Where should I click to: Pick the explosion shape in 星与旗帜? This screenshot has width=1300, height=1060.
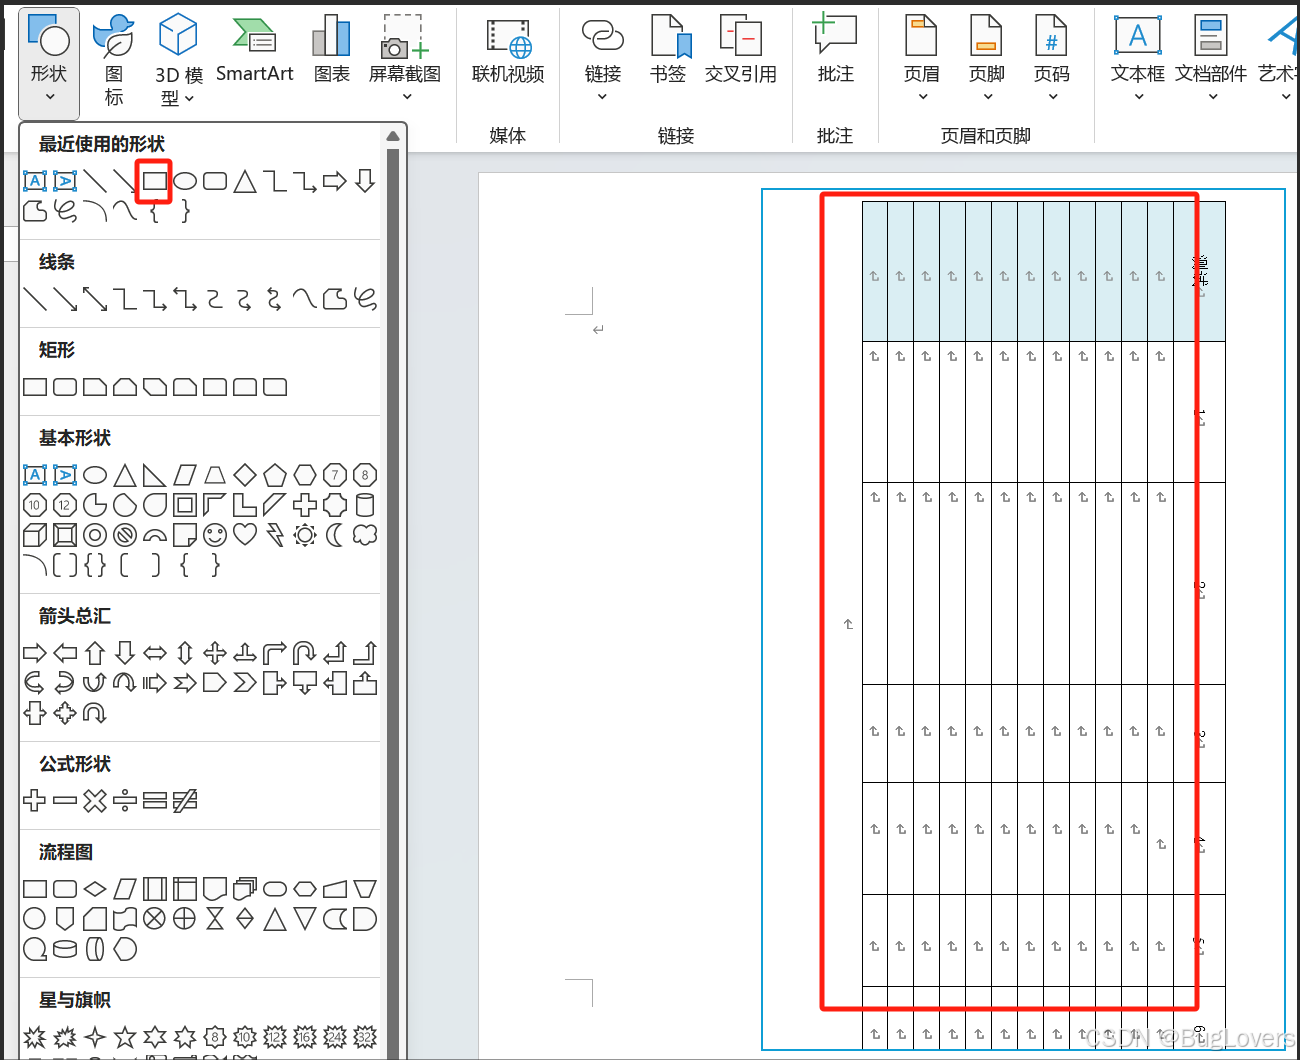click(x=35, y=1037)
